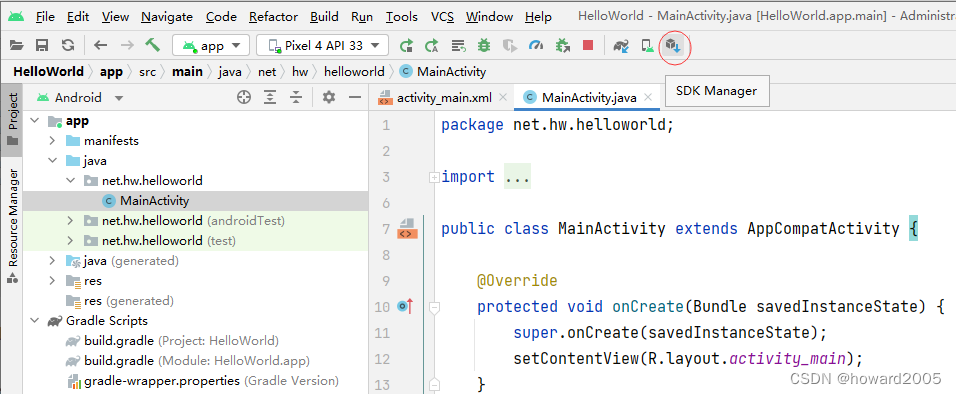The image size is (956, 394).
Task: Open the Navigate menu
Action: tap(167, 17)
